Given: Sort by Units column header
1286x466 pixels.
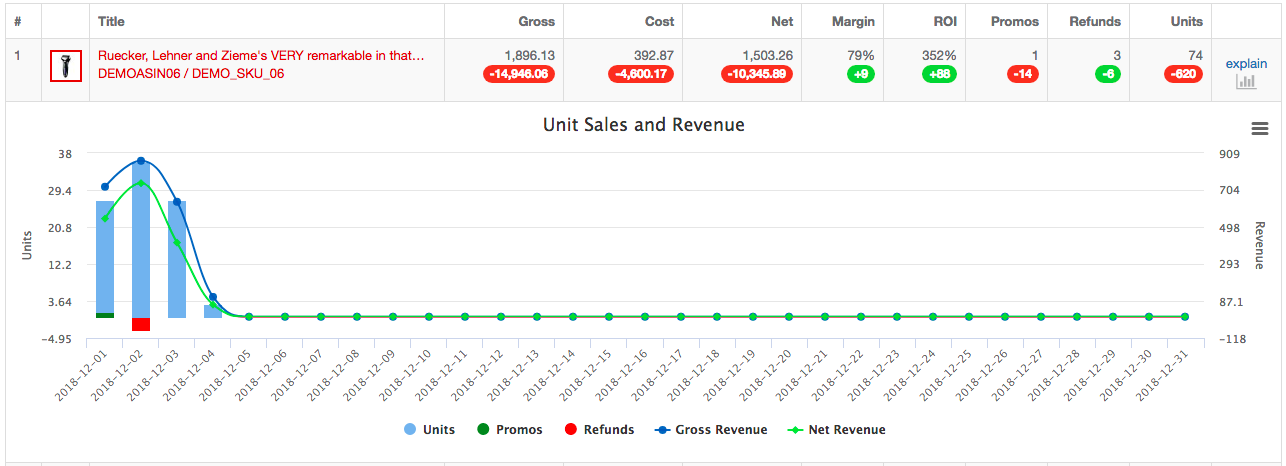Looking at the screenshot, I should point(1186,21).
